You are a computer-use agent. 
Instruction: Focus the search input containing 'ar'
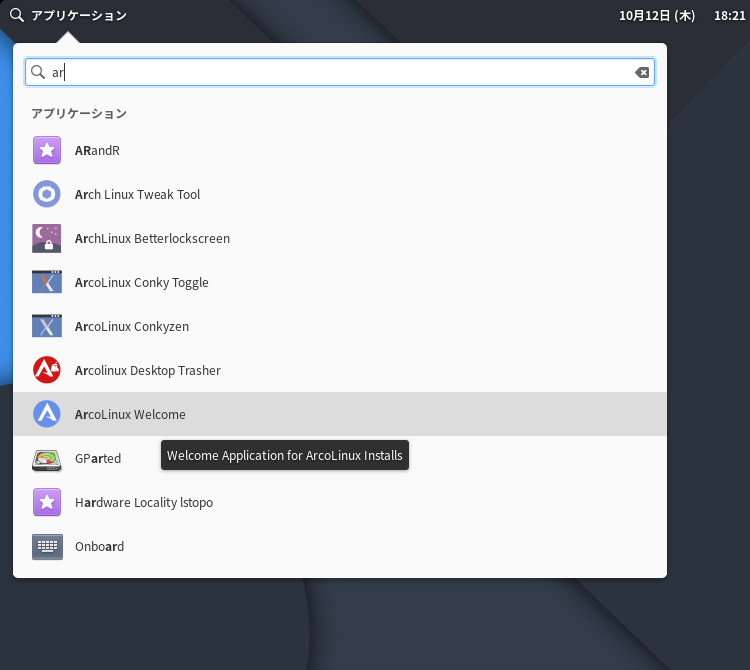[340, 72]
